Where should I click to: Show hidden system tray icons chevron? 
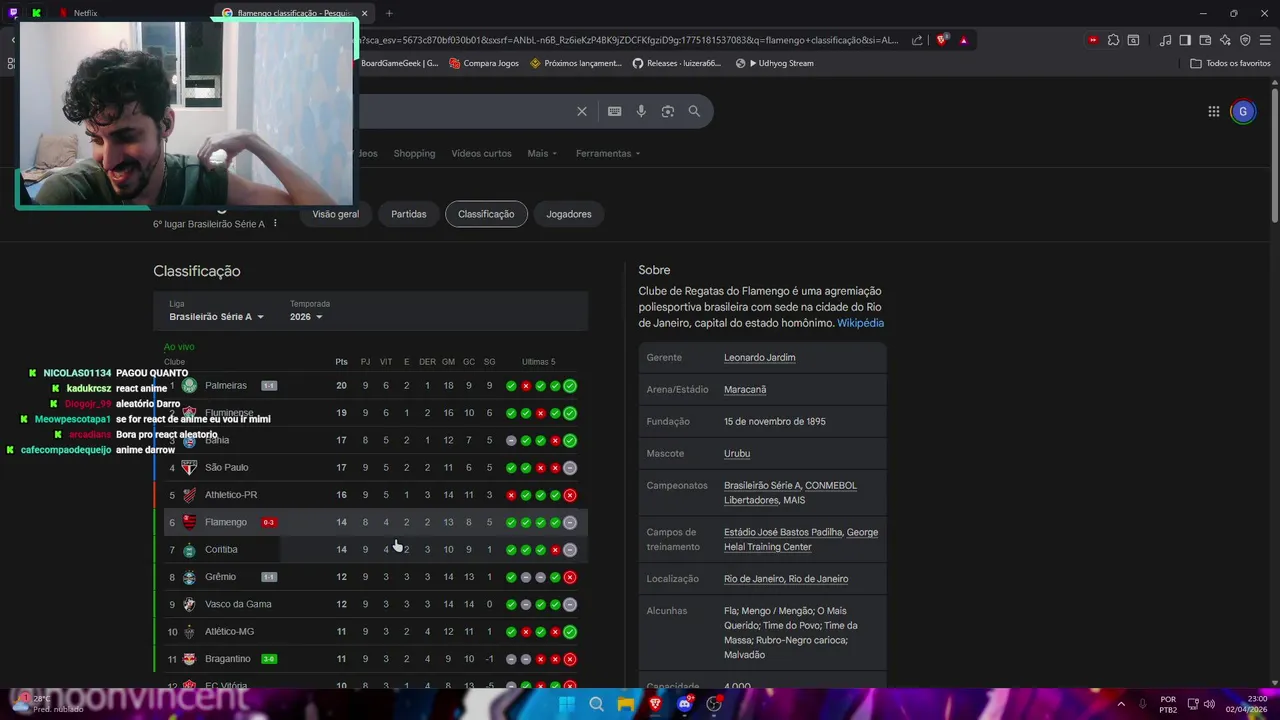click(x=1120, y=704)
